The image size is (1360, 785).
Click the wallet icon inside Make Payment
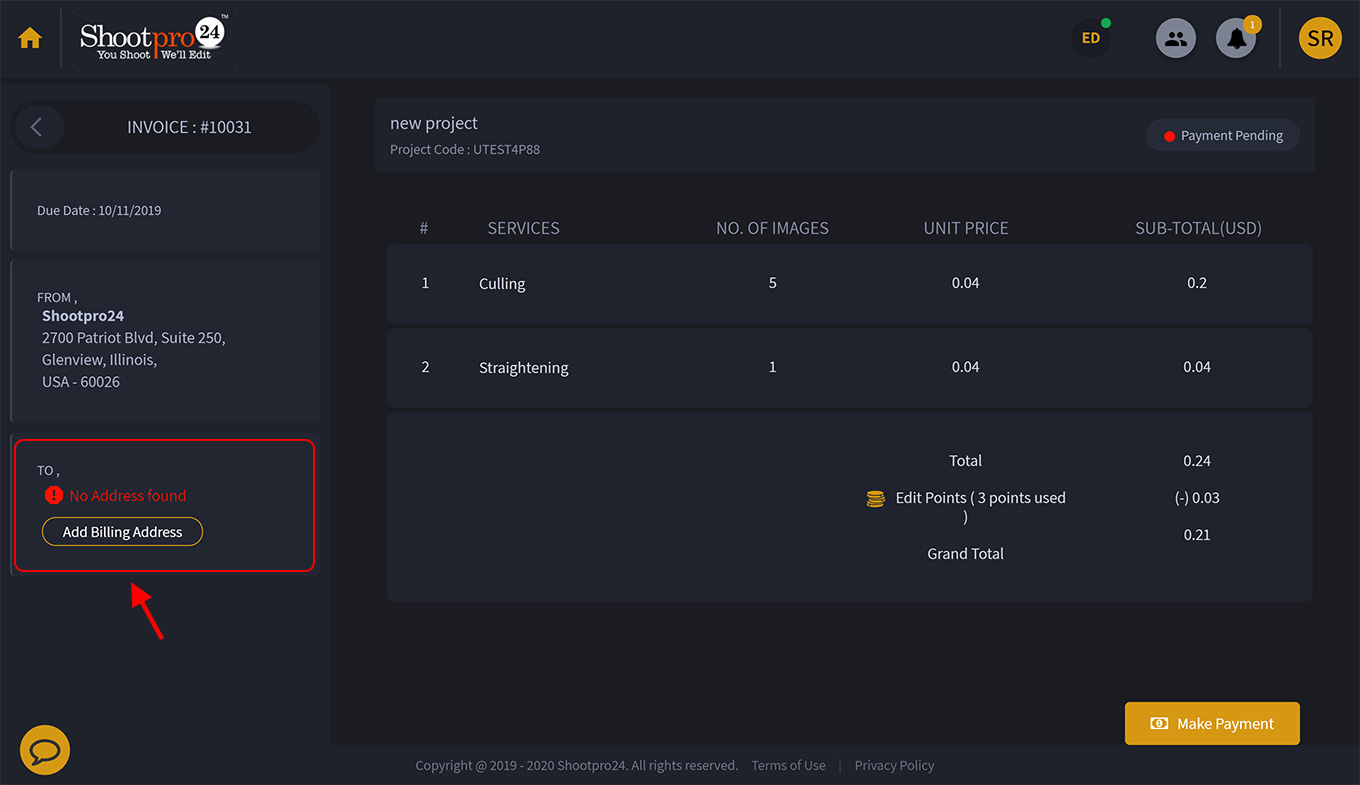pyautogui.click(x=1158, y=723)
